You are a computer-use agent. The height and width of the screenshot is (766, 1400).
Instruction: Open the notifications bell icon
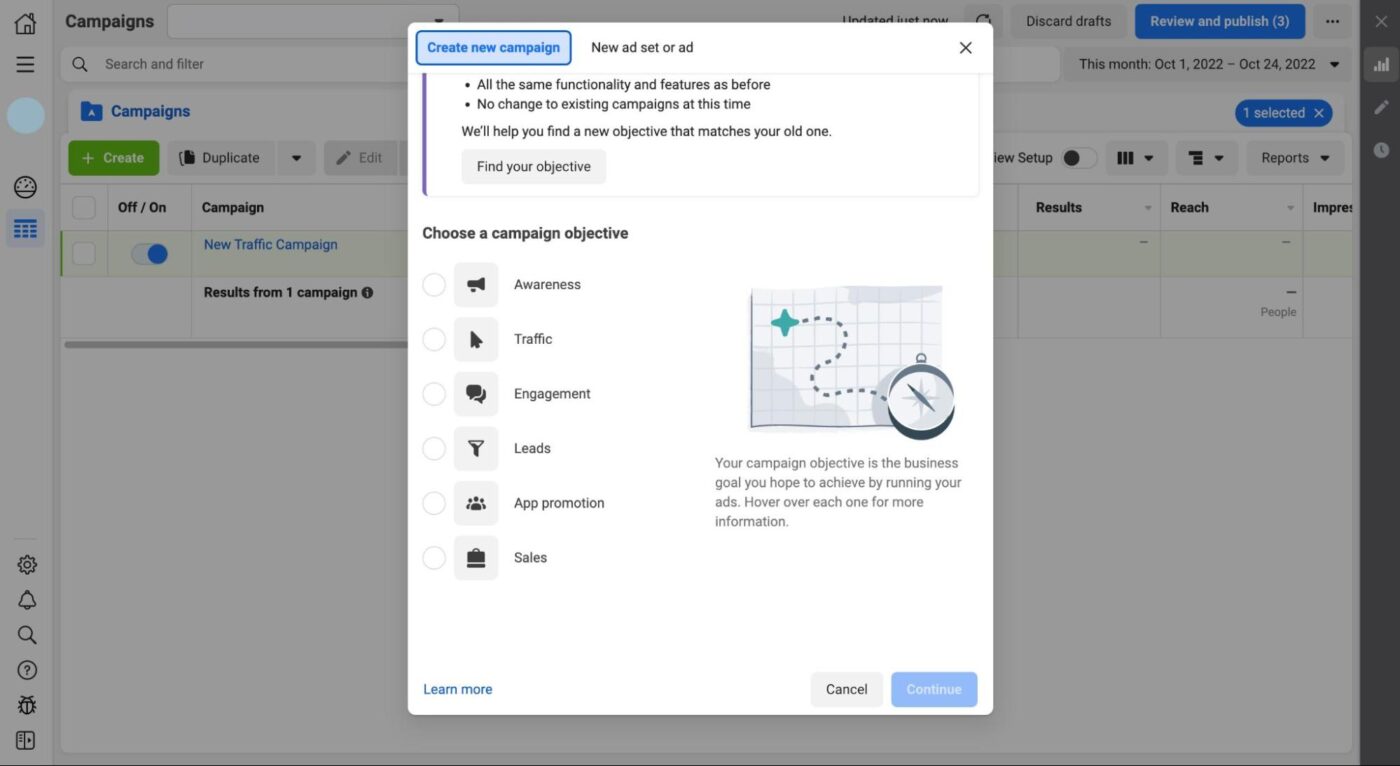25,599
